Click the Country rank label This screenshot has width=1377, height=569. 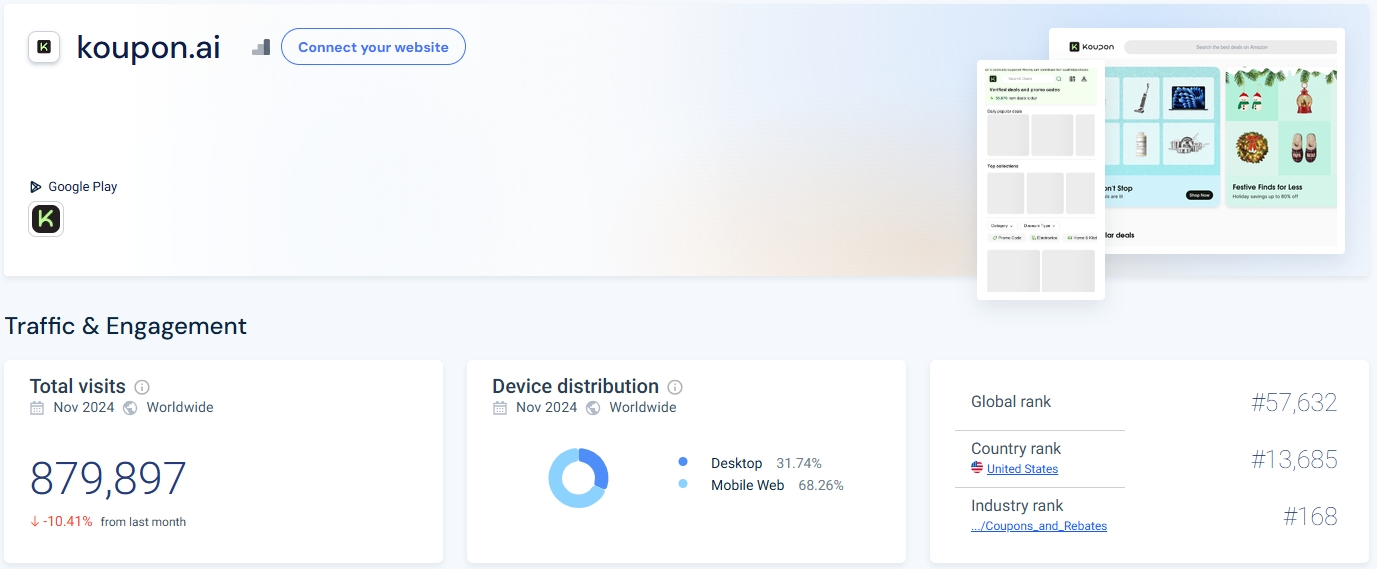(x=1016, y=448)
